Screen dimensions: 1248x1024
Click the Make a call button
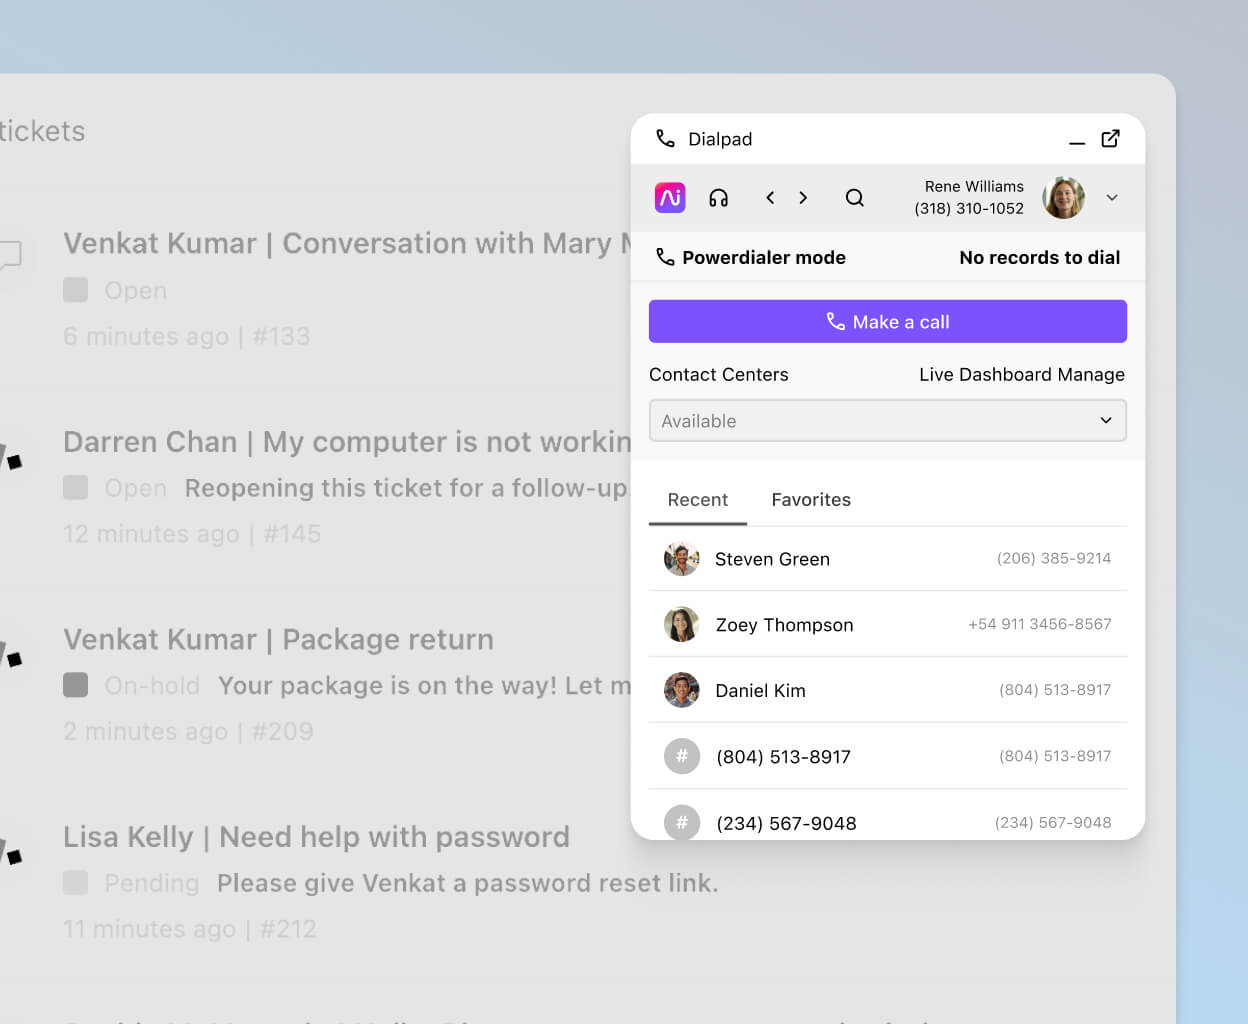tap(888, 321)
